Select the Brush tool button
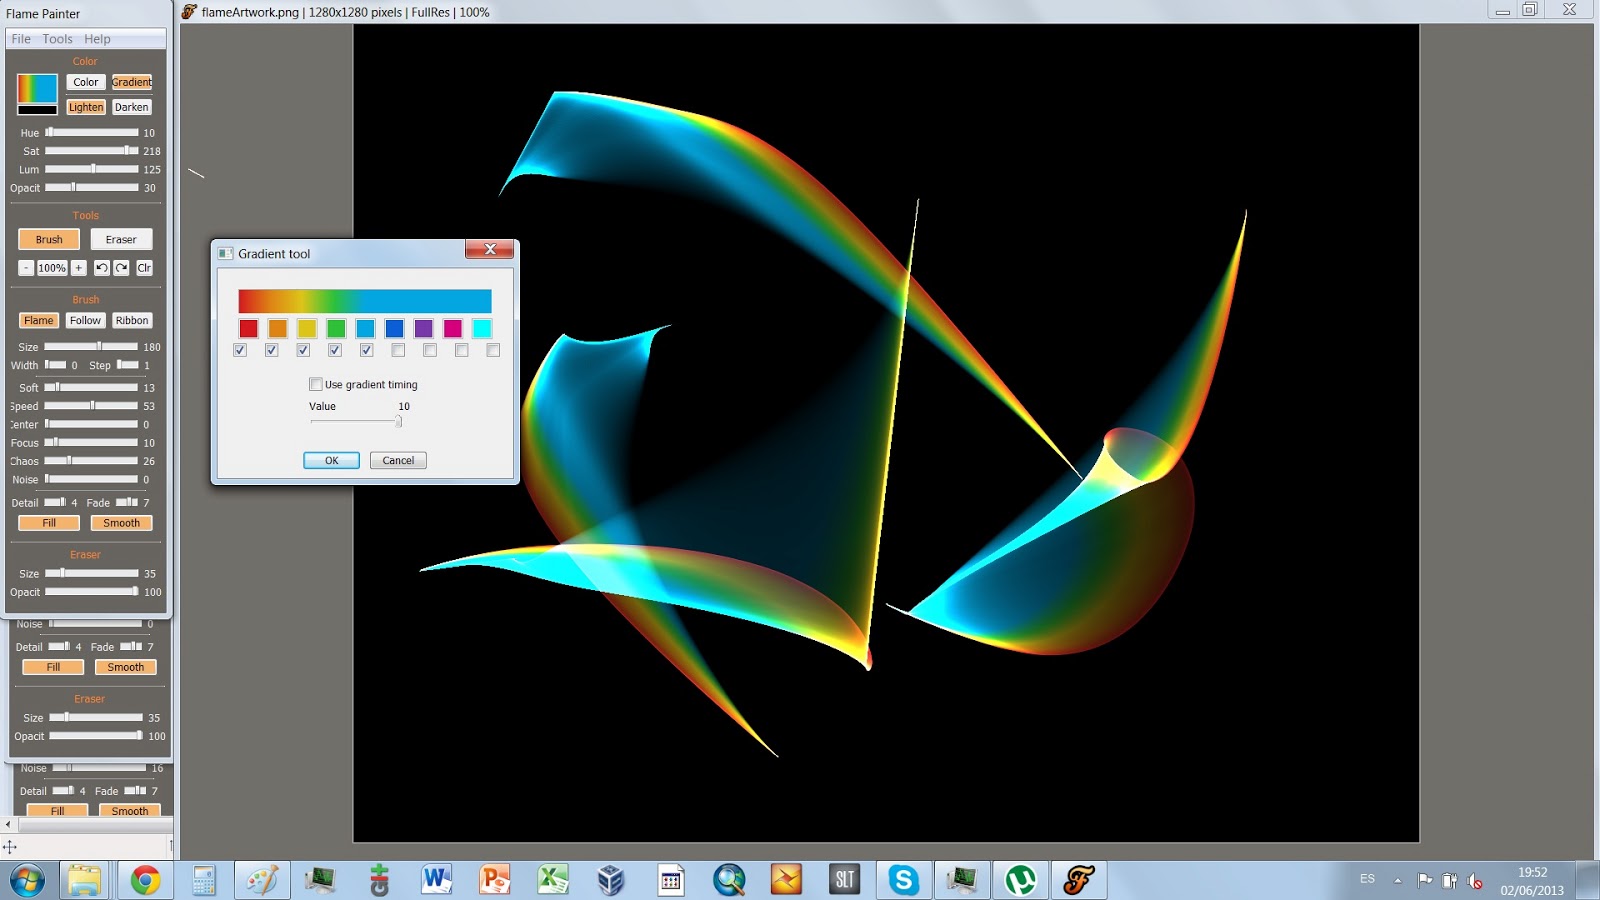This screenshot has height=900, width=1600. click(49, 239)
